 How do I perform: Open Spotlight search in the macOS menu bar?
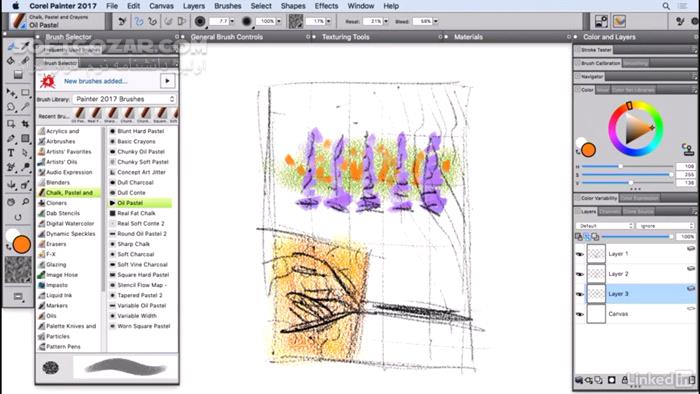666,6
